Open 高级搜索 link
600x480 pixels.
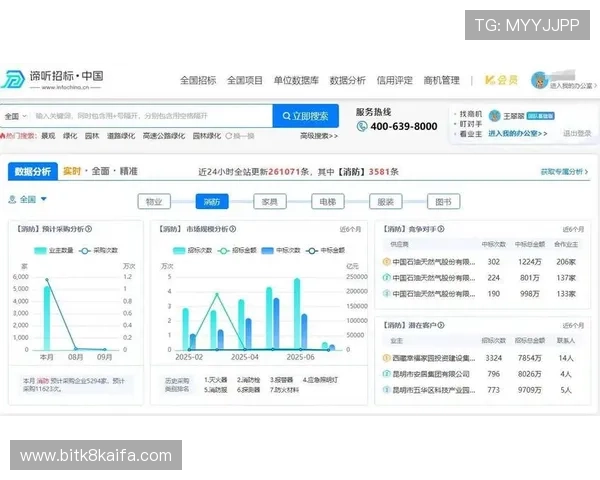click(319, 136)
